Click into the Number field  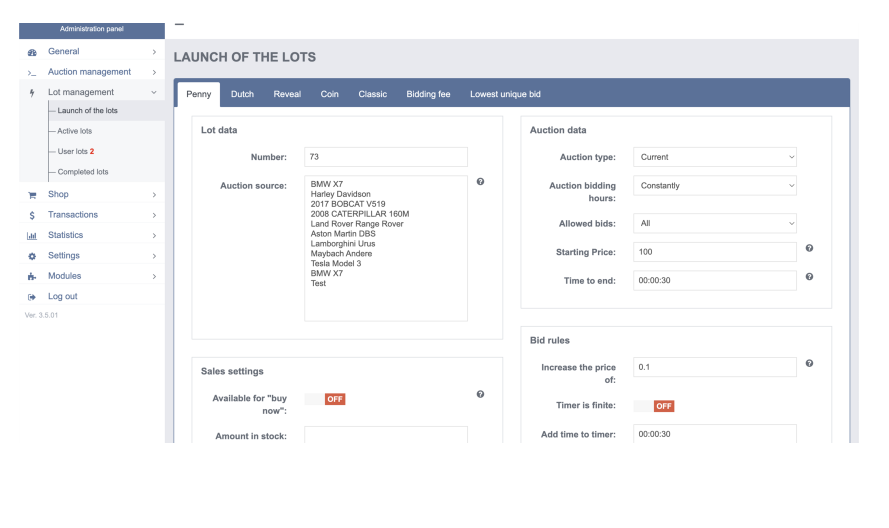[386, 157]
